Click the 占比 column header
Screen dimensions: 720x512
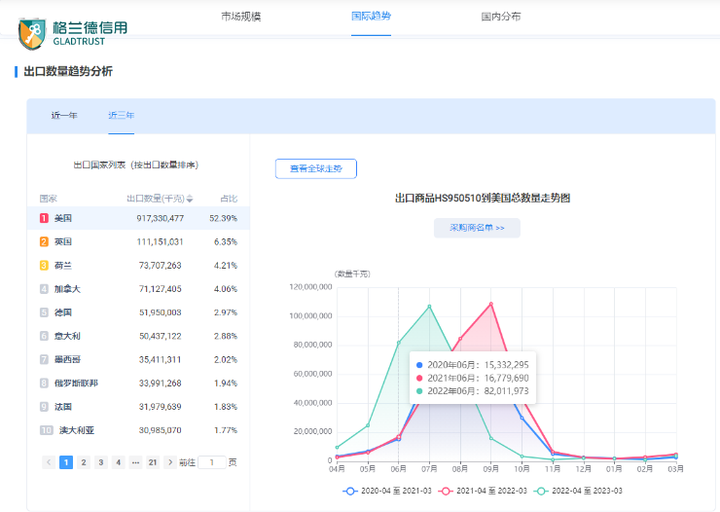coord(229,198)
